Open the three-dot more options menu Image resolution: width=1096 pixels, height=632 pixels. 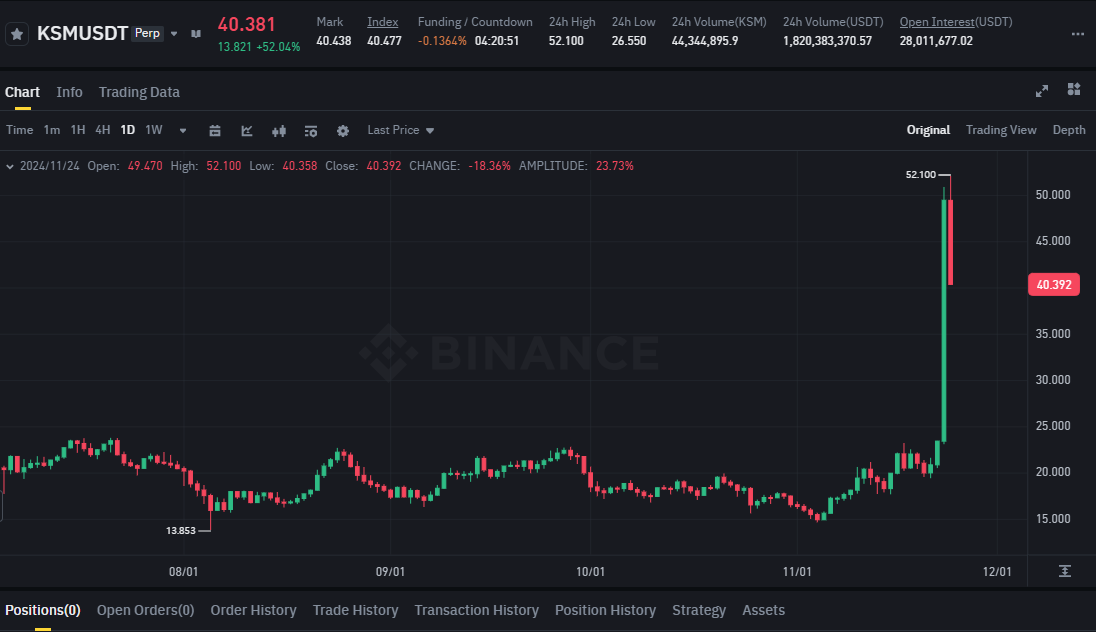(x=1077, y=34)
